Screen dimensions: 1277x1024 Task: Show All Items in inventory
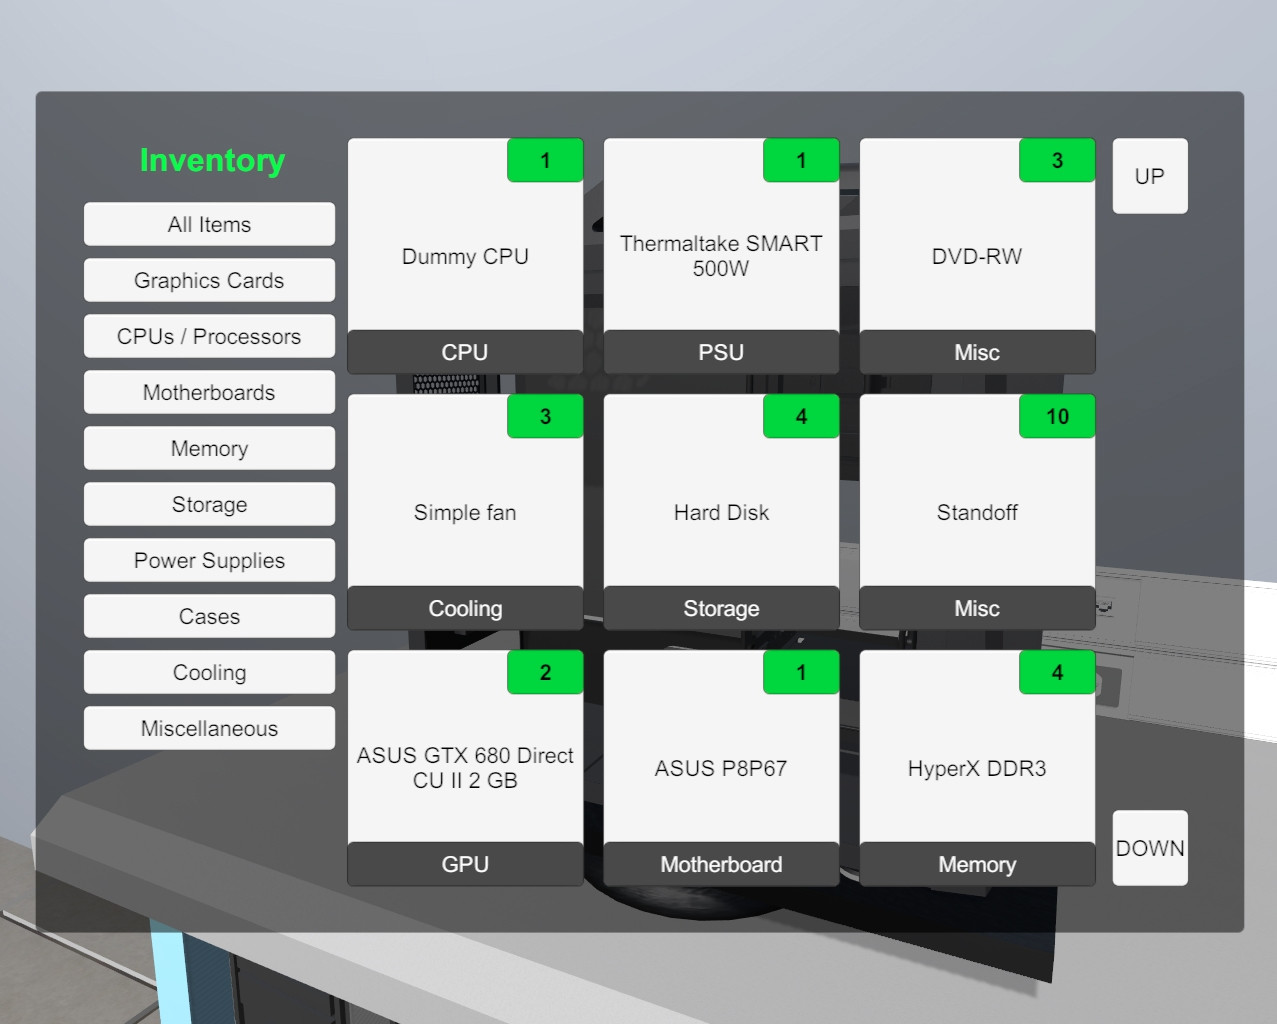click(x=209, y=225)
